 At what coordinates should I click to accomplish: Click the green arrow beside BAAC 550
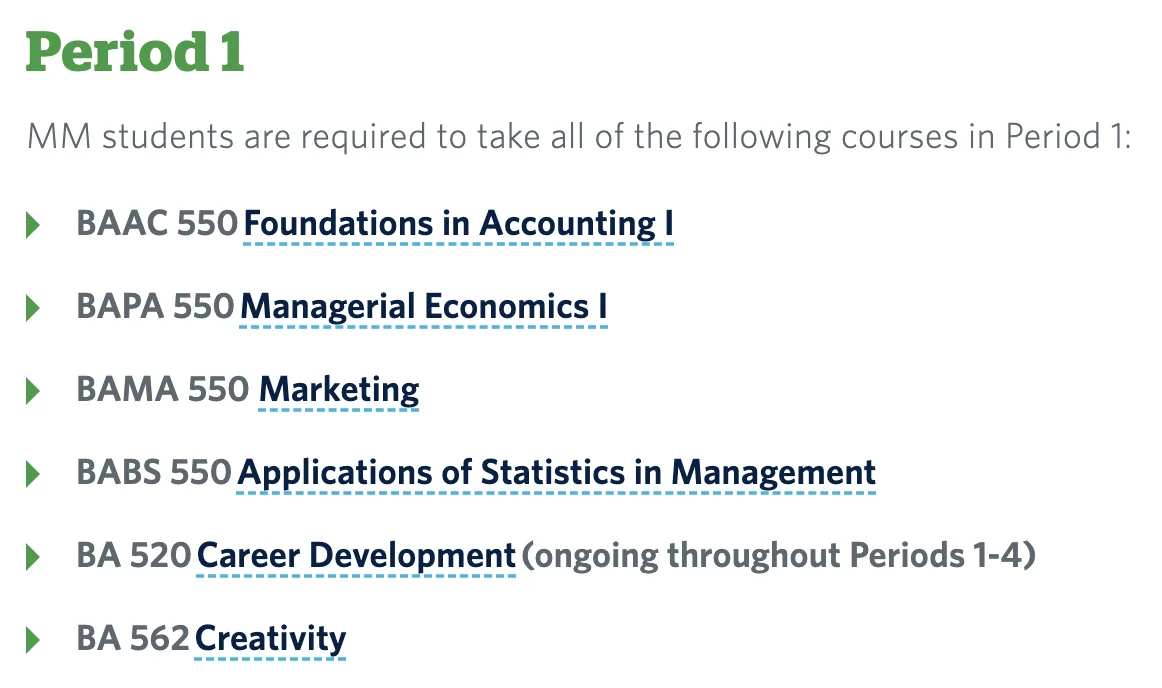pos(32,225)
